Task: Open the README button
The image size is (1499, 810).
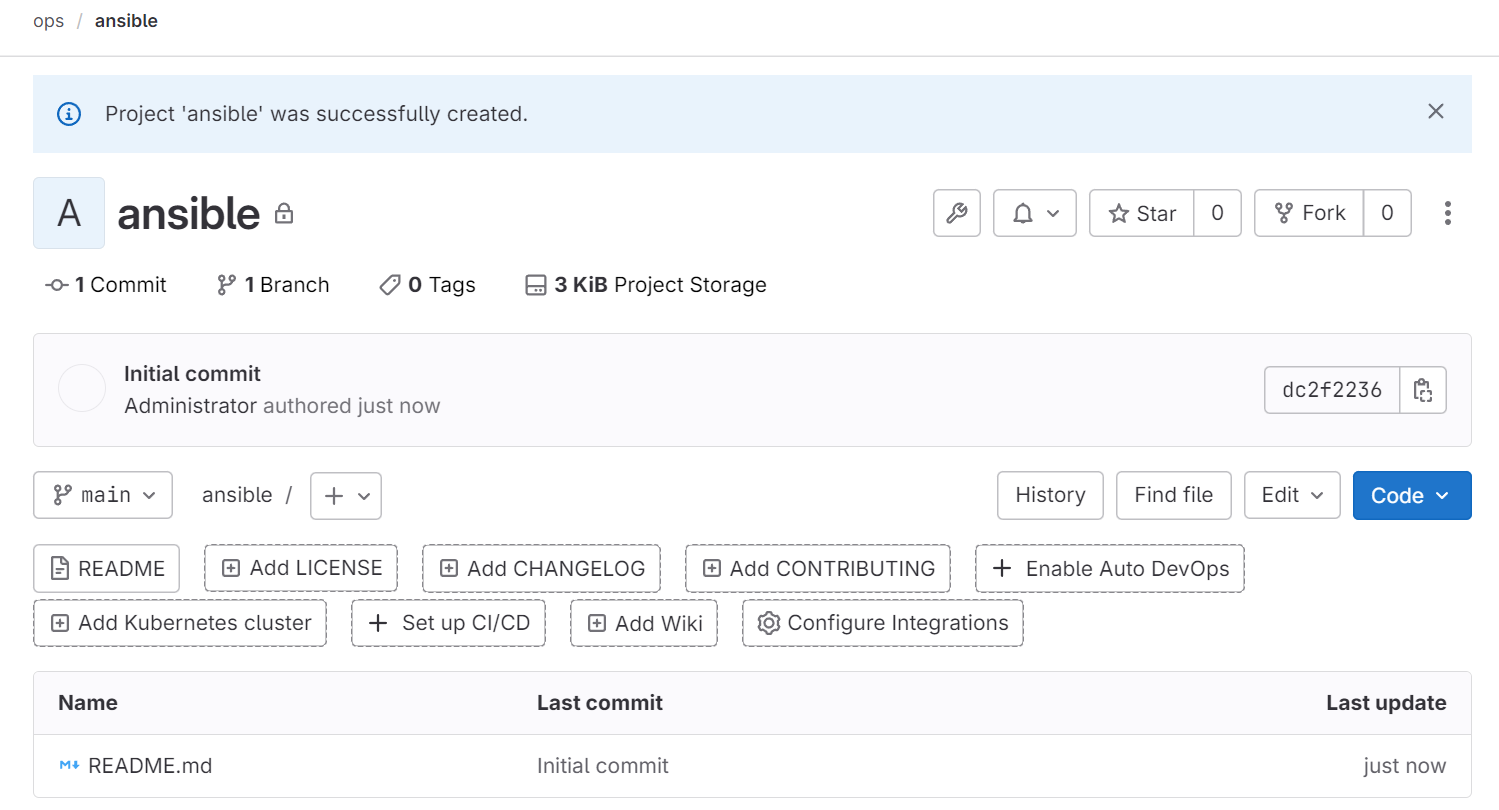Action: (x=106, y=569)
